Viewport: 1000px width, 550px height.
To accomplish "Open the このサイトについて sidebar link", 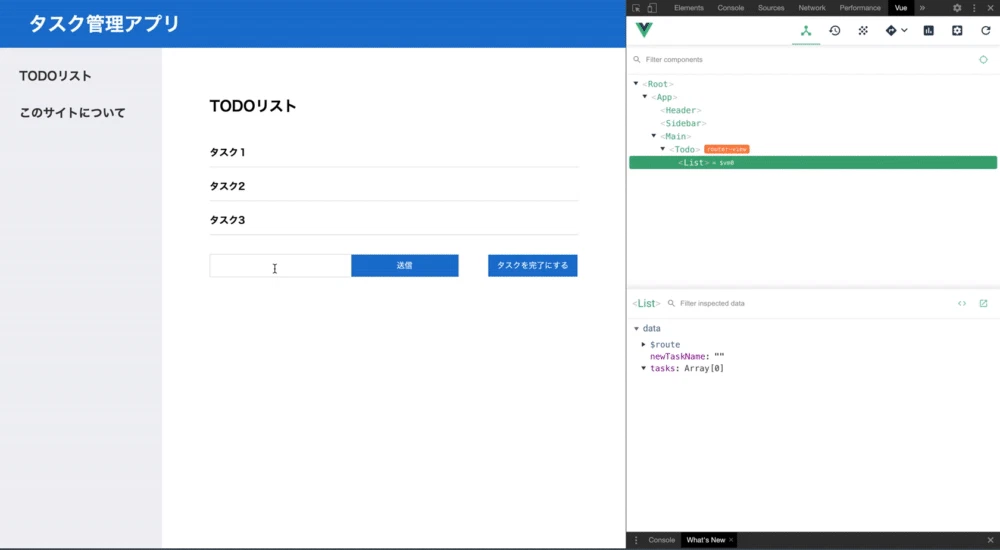I will (x=72, y=113).
